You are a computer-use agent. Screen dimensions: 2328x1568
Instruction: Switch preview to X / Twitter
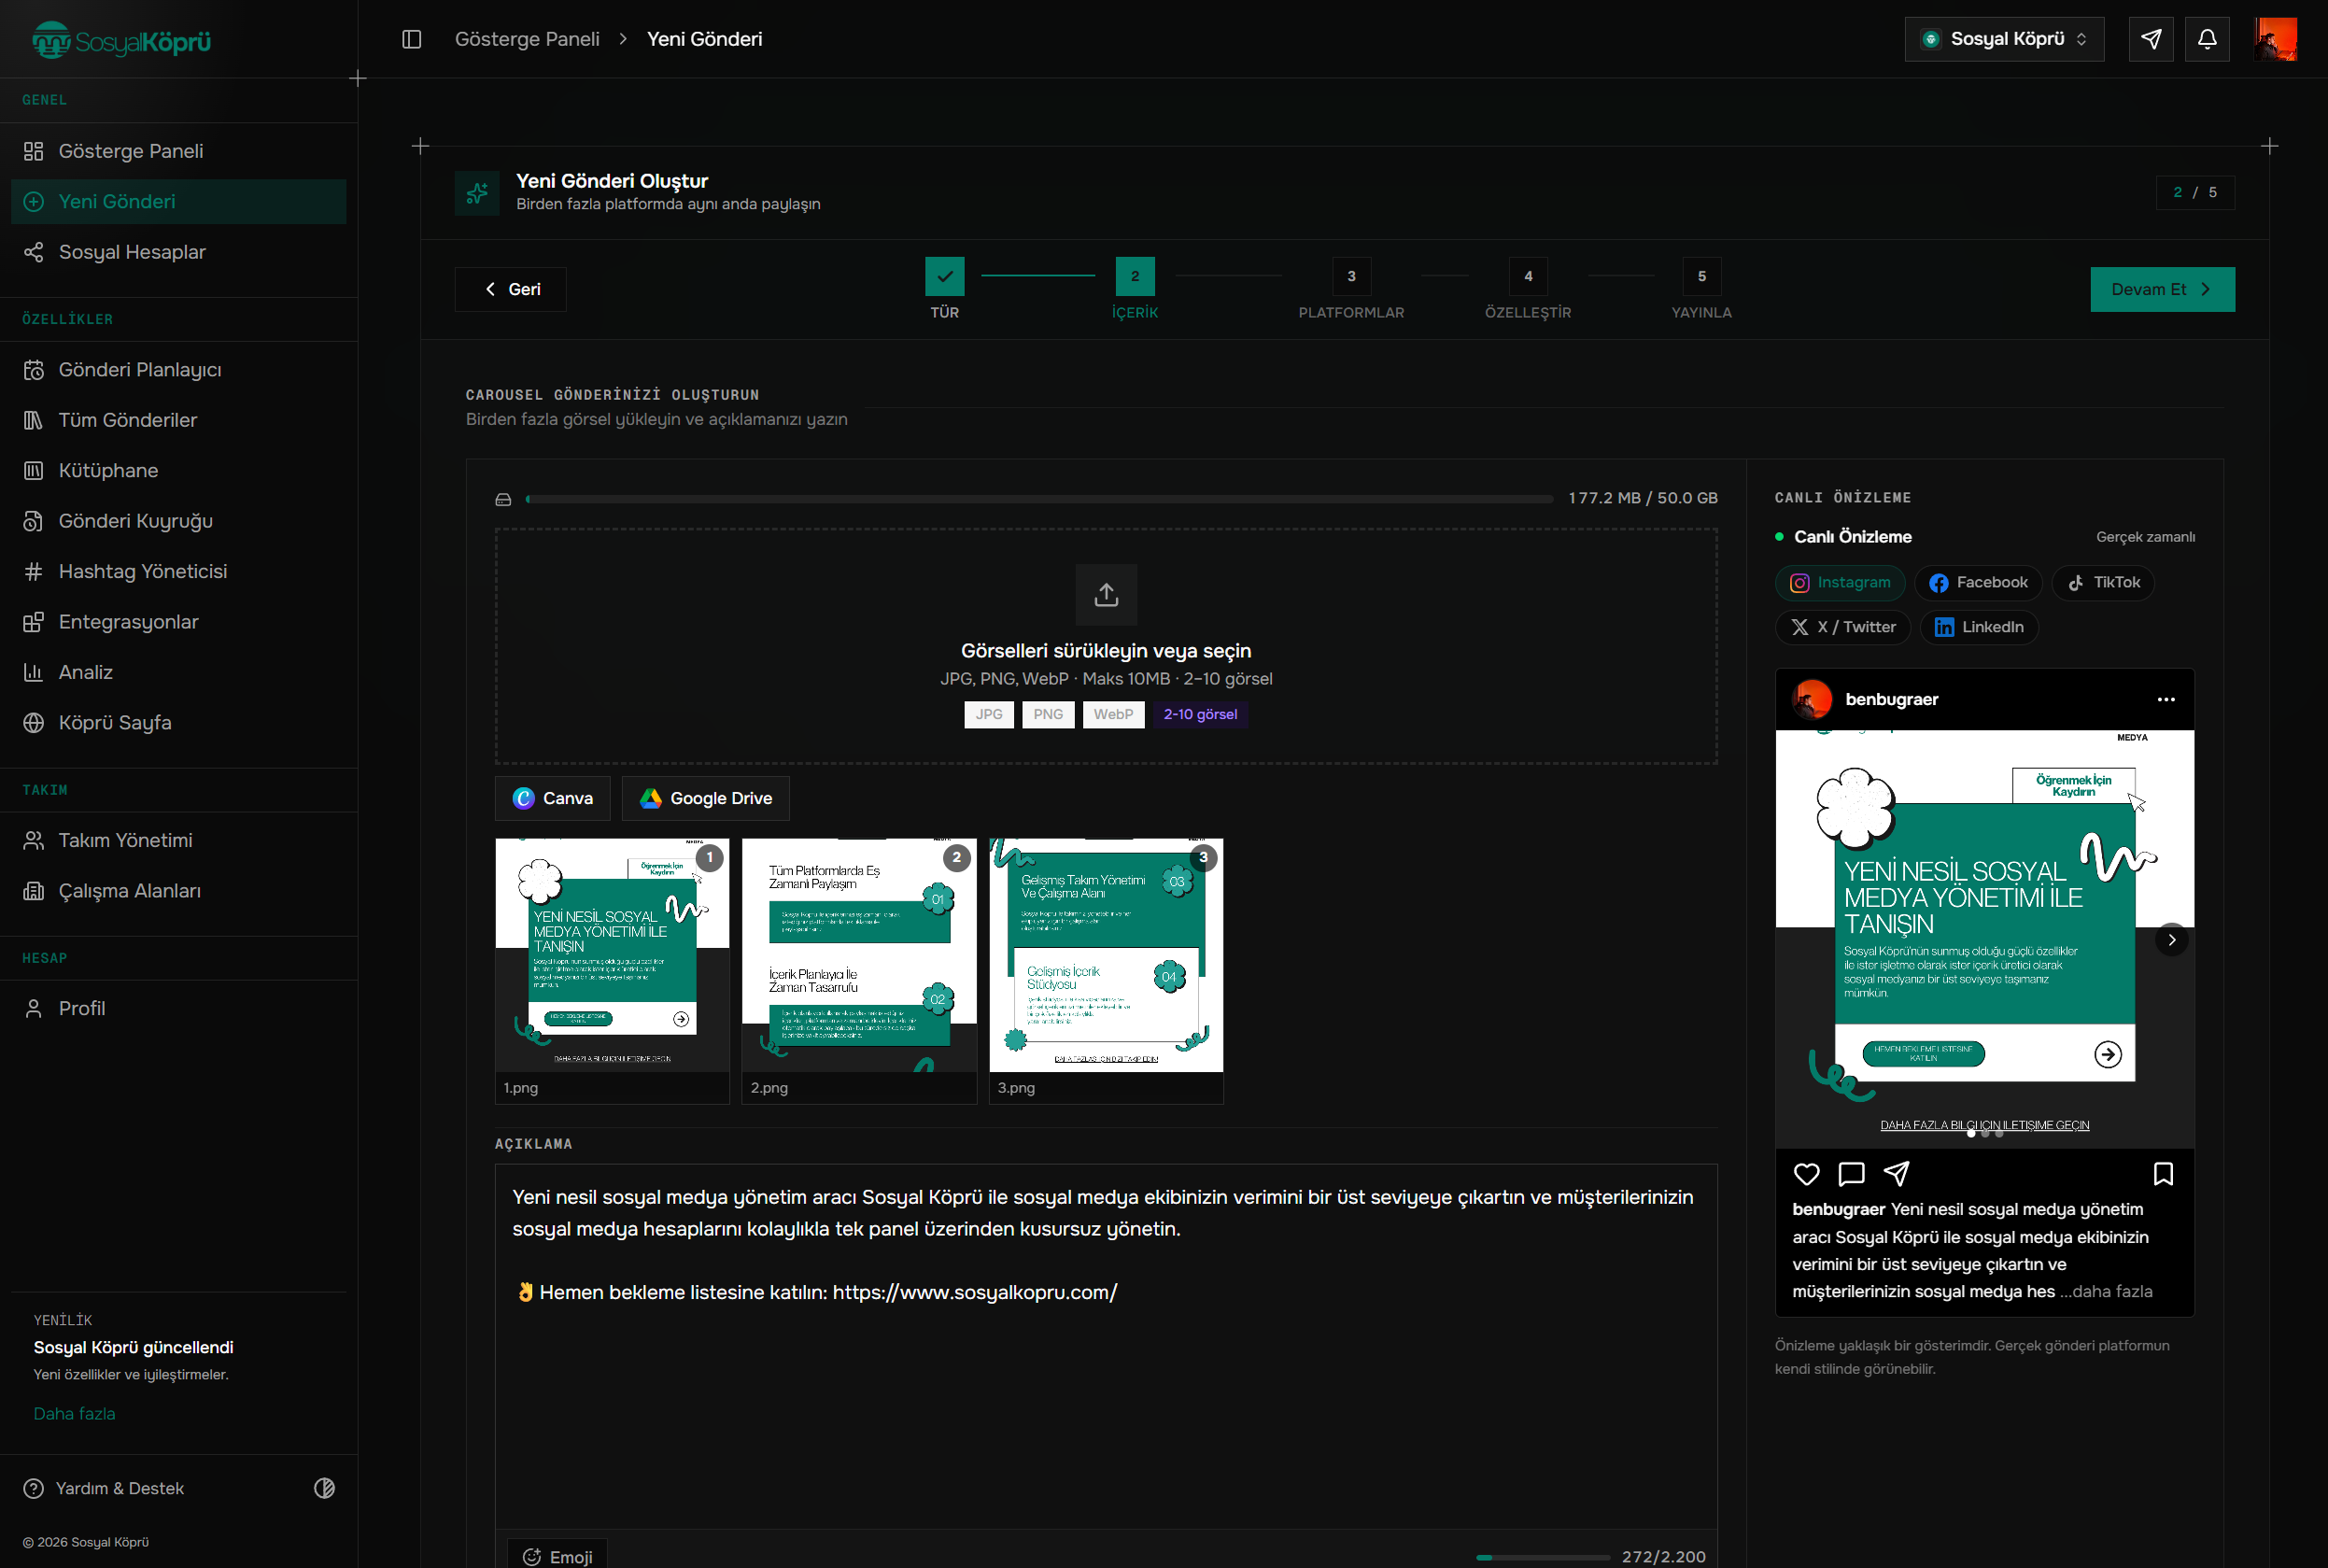(1843, 627)
